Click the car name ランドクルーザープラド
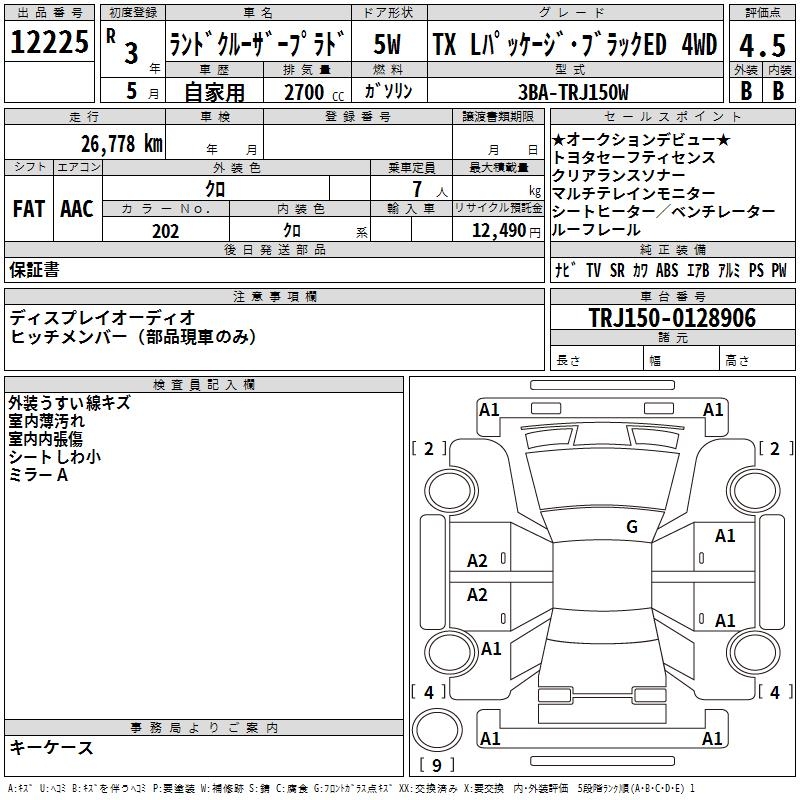800x800 pixels. pos(257,43)
